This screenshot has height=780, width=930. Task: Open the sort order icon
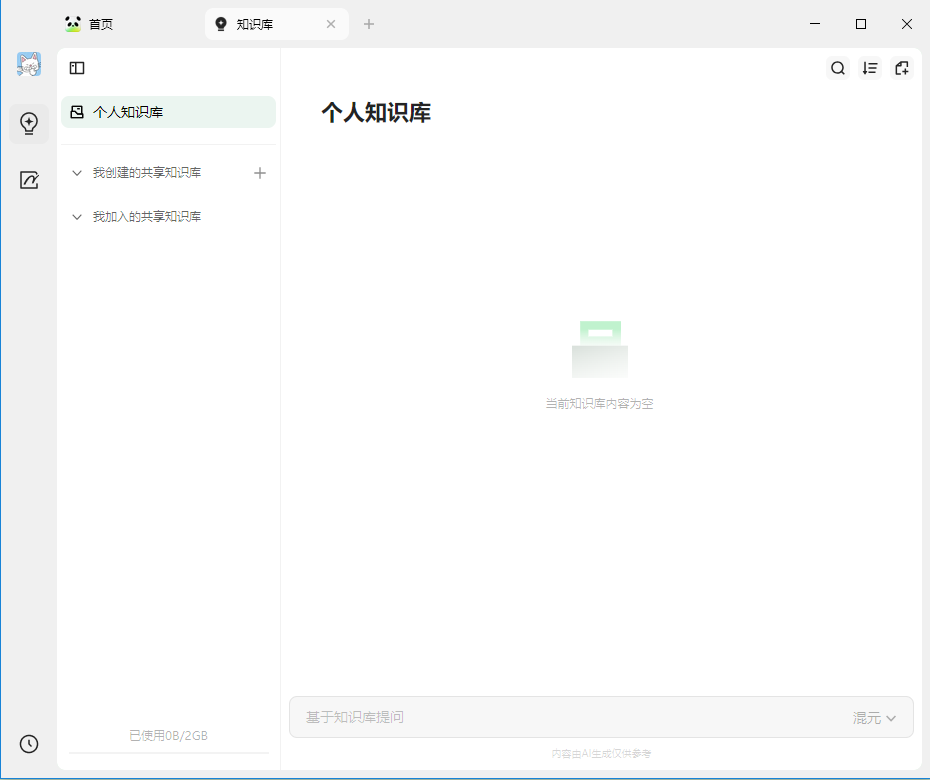tap(870, 68)
